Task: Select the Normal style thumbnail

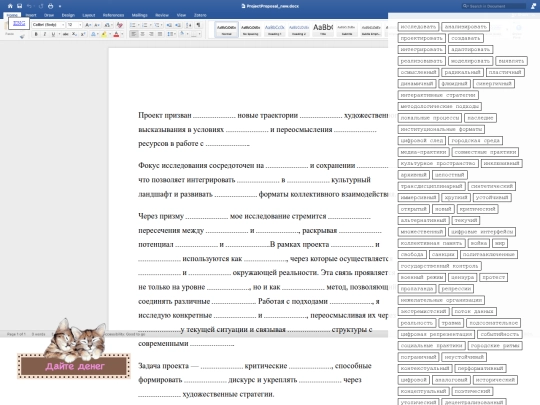Action: click(x=226, y=29)
